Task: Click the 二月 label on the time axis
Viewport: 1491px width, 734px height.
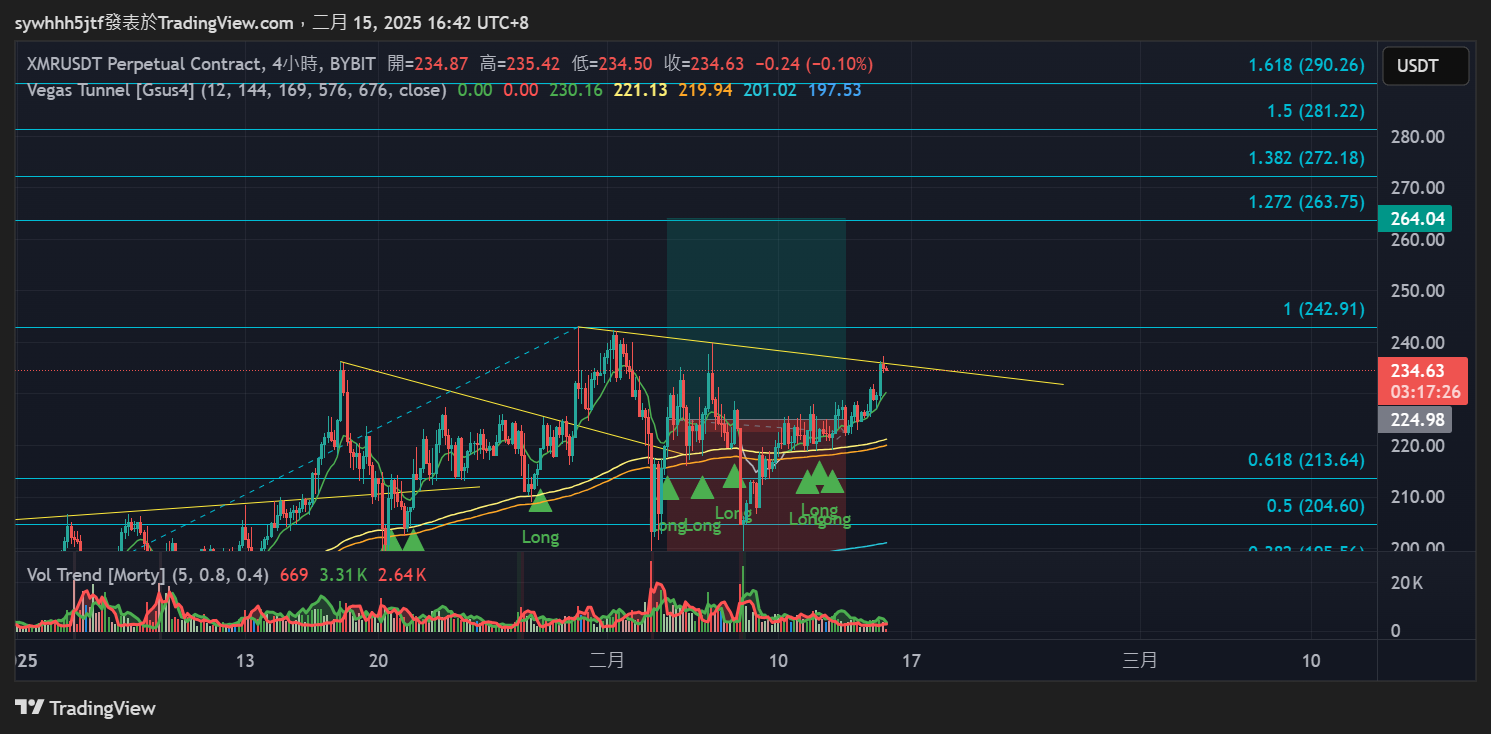Action: (608, 661)
